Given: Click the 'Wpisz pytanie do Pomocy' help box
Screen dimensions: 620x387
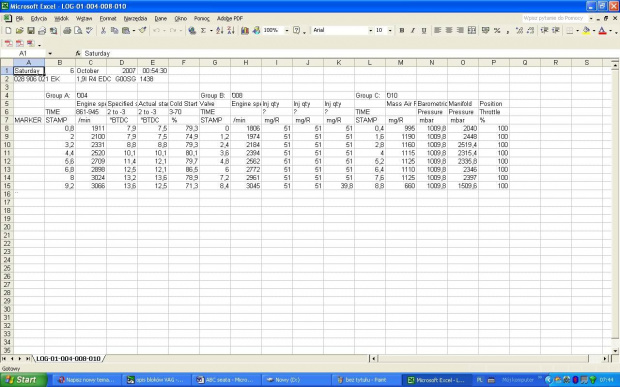Looking at the screenshot, I should point(554,18).
